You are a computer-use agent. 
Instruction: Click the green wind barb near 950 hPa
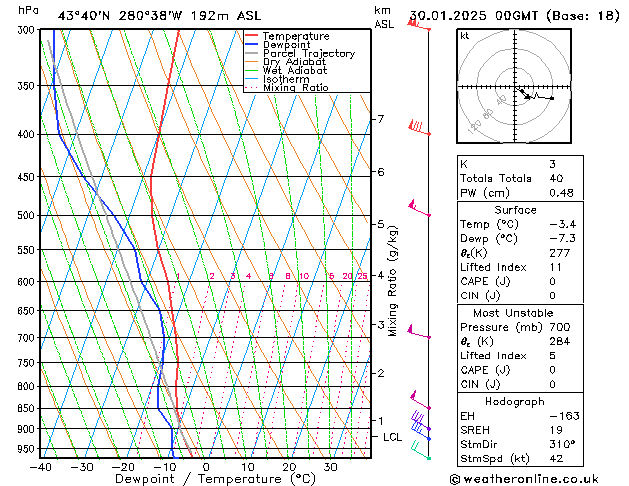pyautogui.click(x=422, y=453)
